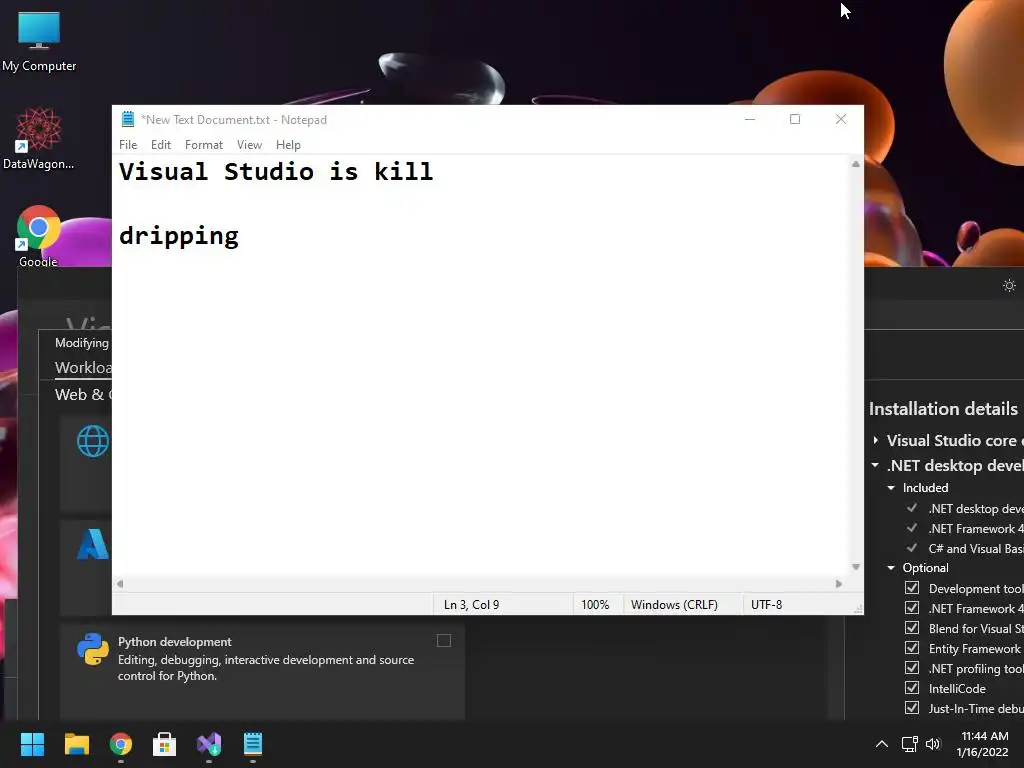The width and height of the screenshot is (1024, 768).
Task: Click the web globe workload icon
Action: click(x=93, y=441)
